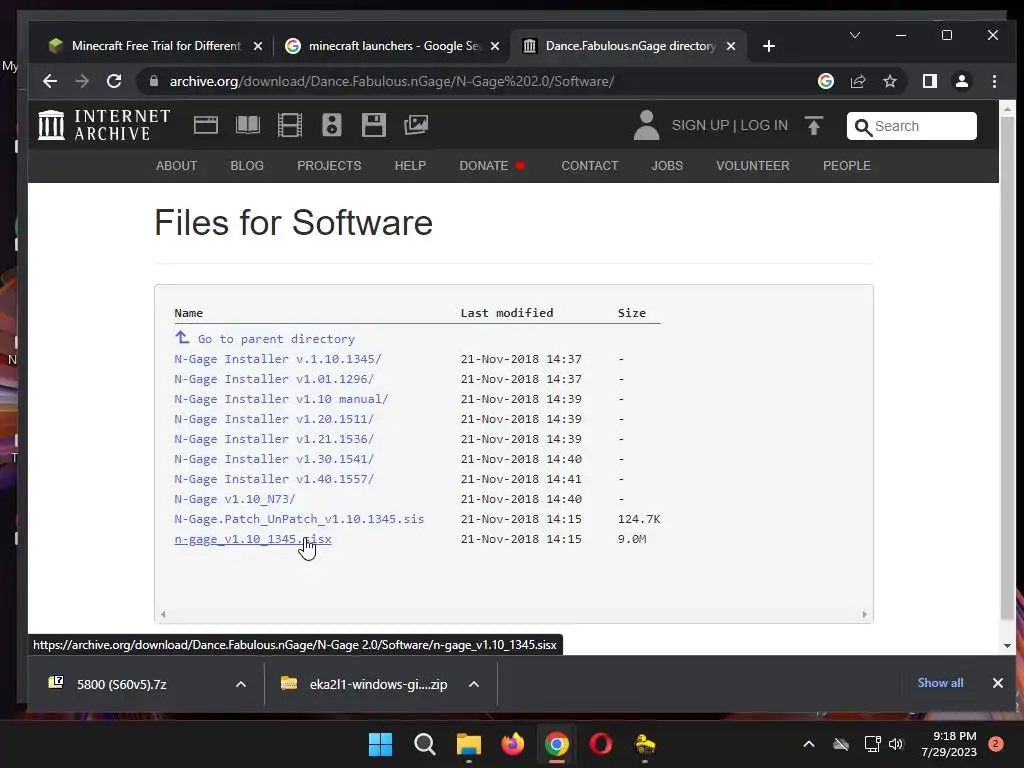Expand the eka2l1-windows zip download options
This screenshot has height=768, width=1024.
click(x=474, y=684)
